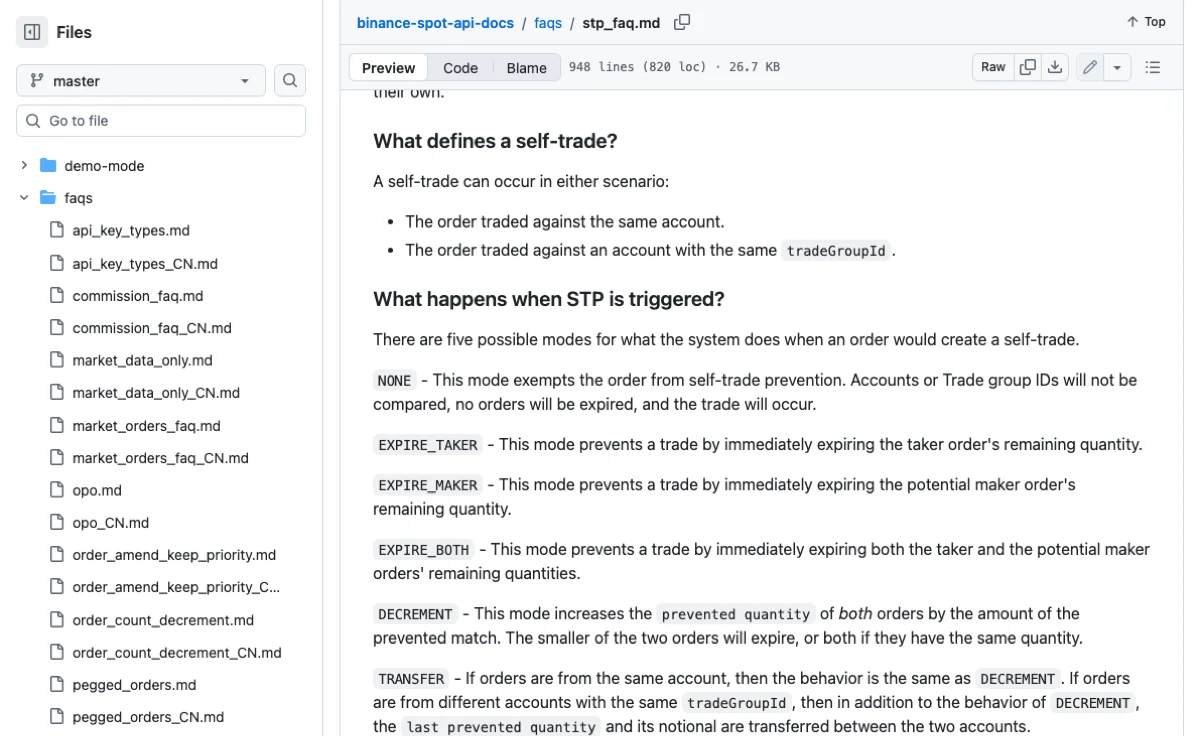This screenshot has width=1200, height=736.
Task: Expand the demo-mode folder chevron
Action: pyautogui.click(x=24, y=166)
